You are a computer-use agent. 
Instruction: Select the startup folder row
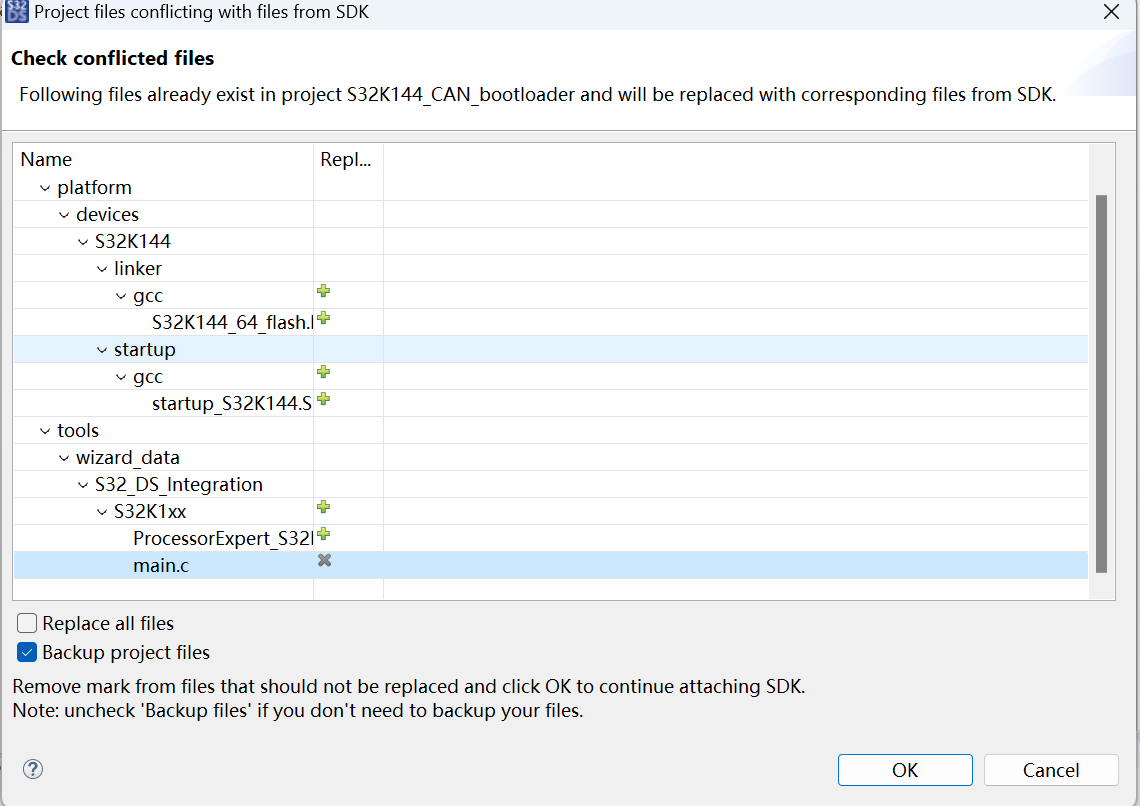point(145,349)
